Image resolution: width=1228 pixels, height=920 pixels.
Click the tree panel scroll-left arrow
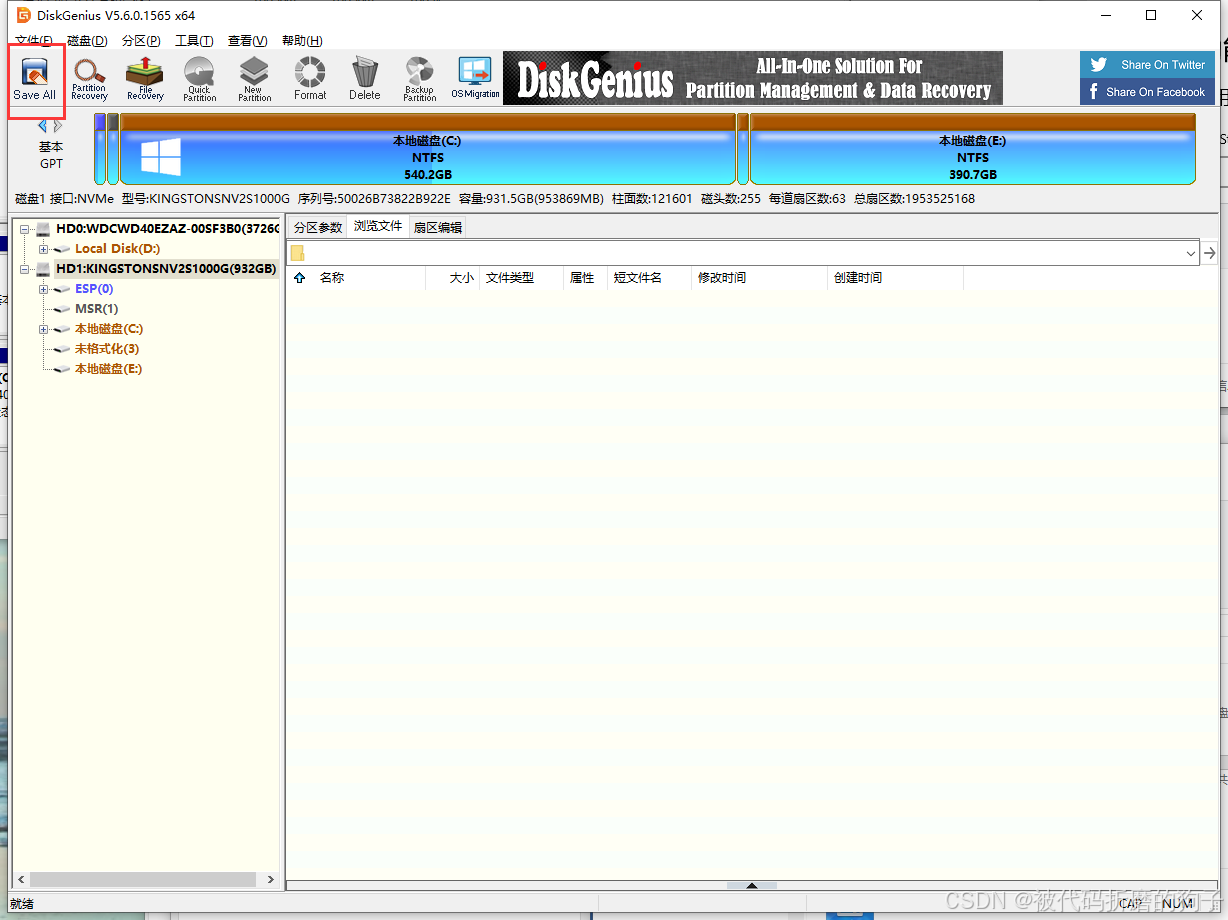[21, 880]
